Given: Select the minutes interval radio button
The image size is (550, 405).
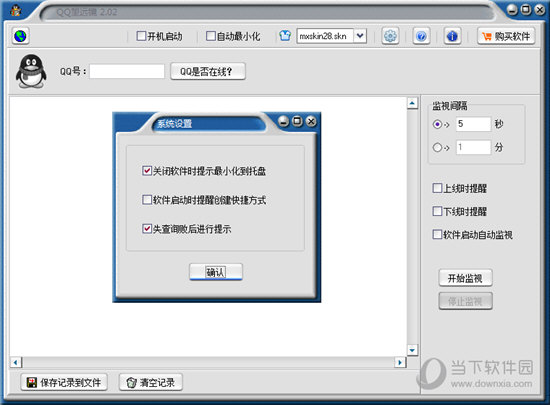Looking at the screenshot, I should tap(437, 147).
